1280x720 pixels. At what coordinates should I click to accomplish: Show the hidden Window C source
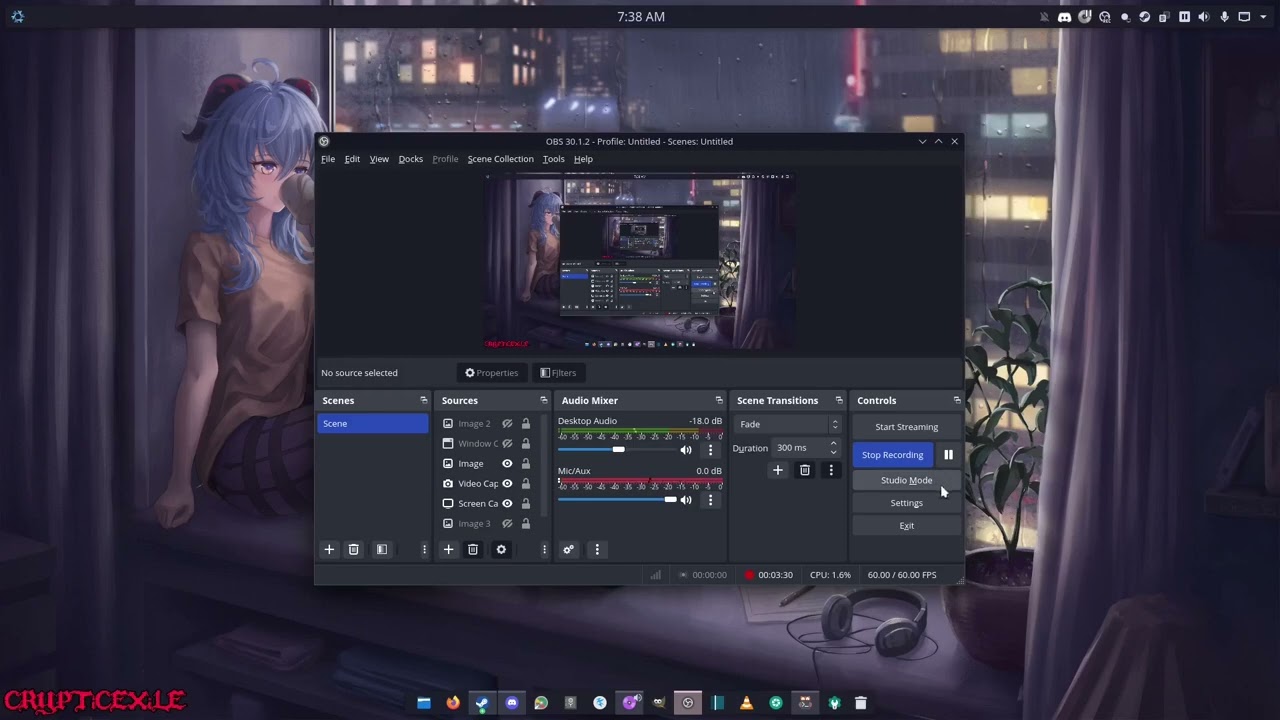(507, 444)
